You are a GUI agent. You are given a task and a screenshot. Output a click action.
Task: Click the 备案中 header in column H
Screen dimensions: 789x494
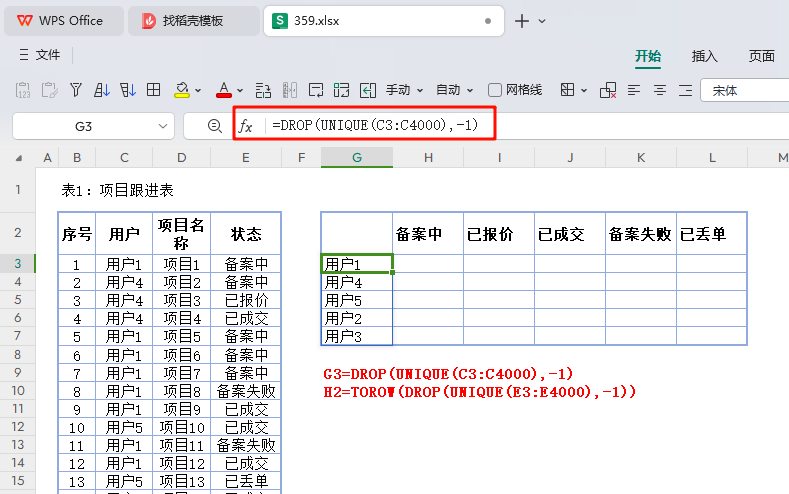tap(428, 233)
